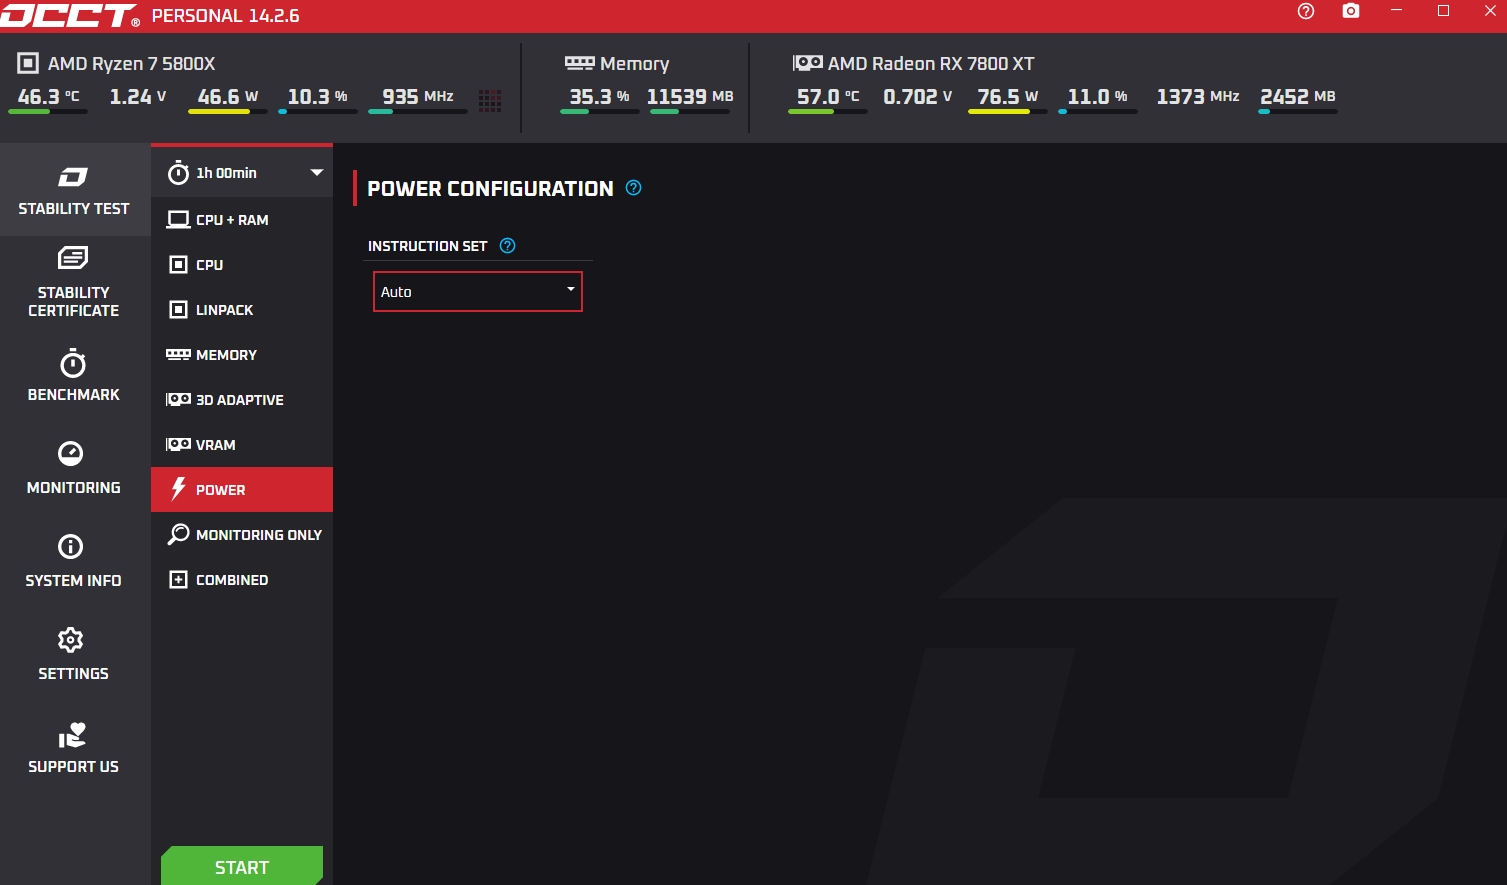Select the CPU test
1507x885 pixels.
coord(242,265)
